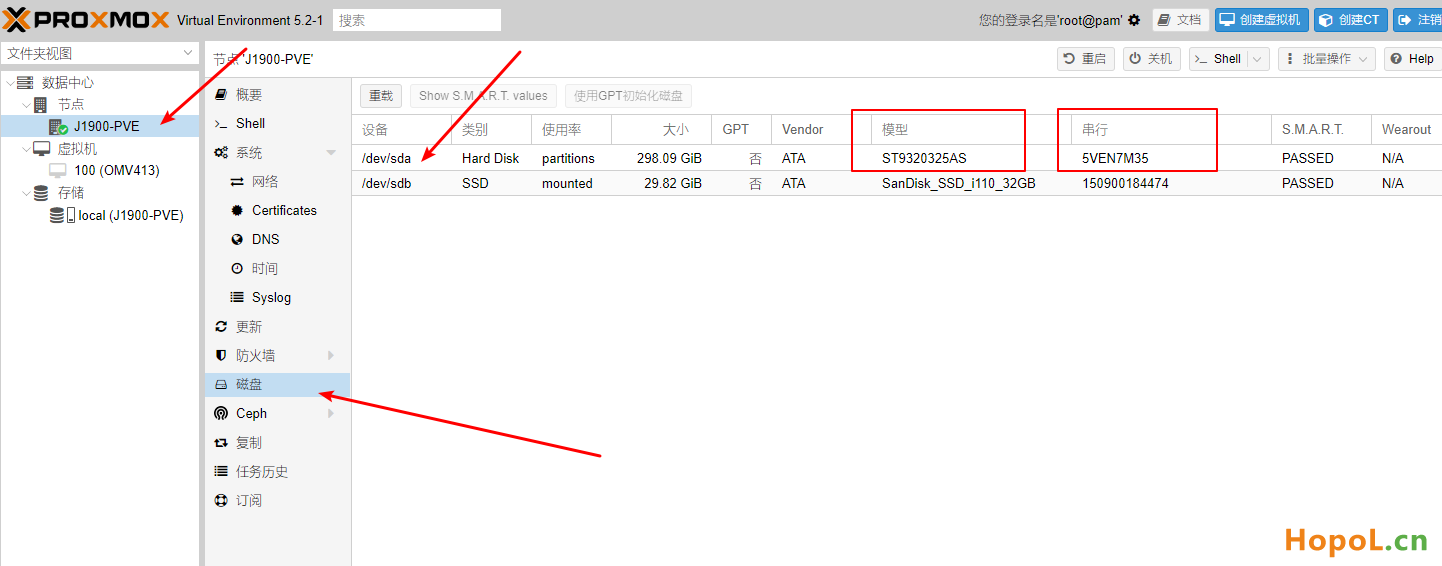Click the 磁盘 disk icon
This screenshot has width=1442, height=566.
coord(221,385)
